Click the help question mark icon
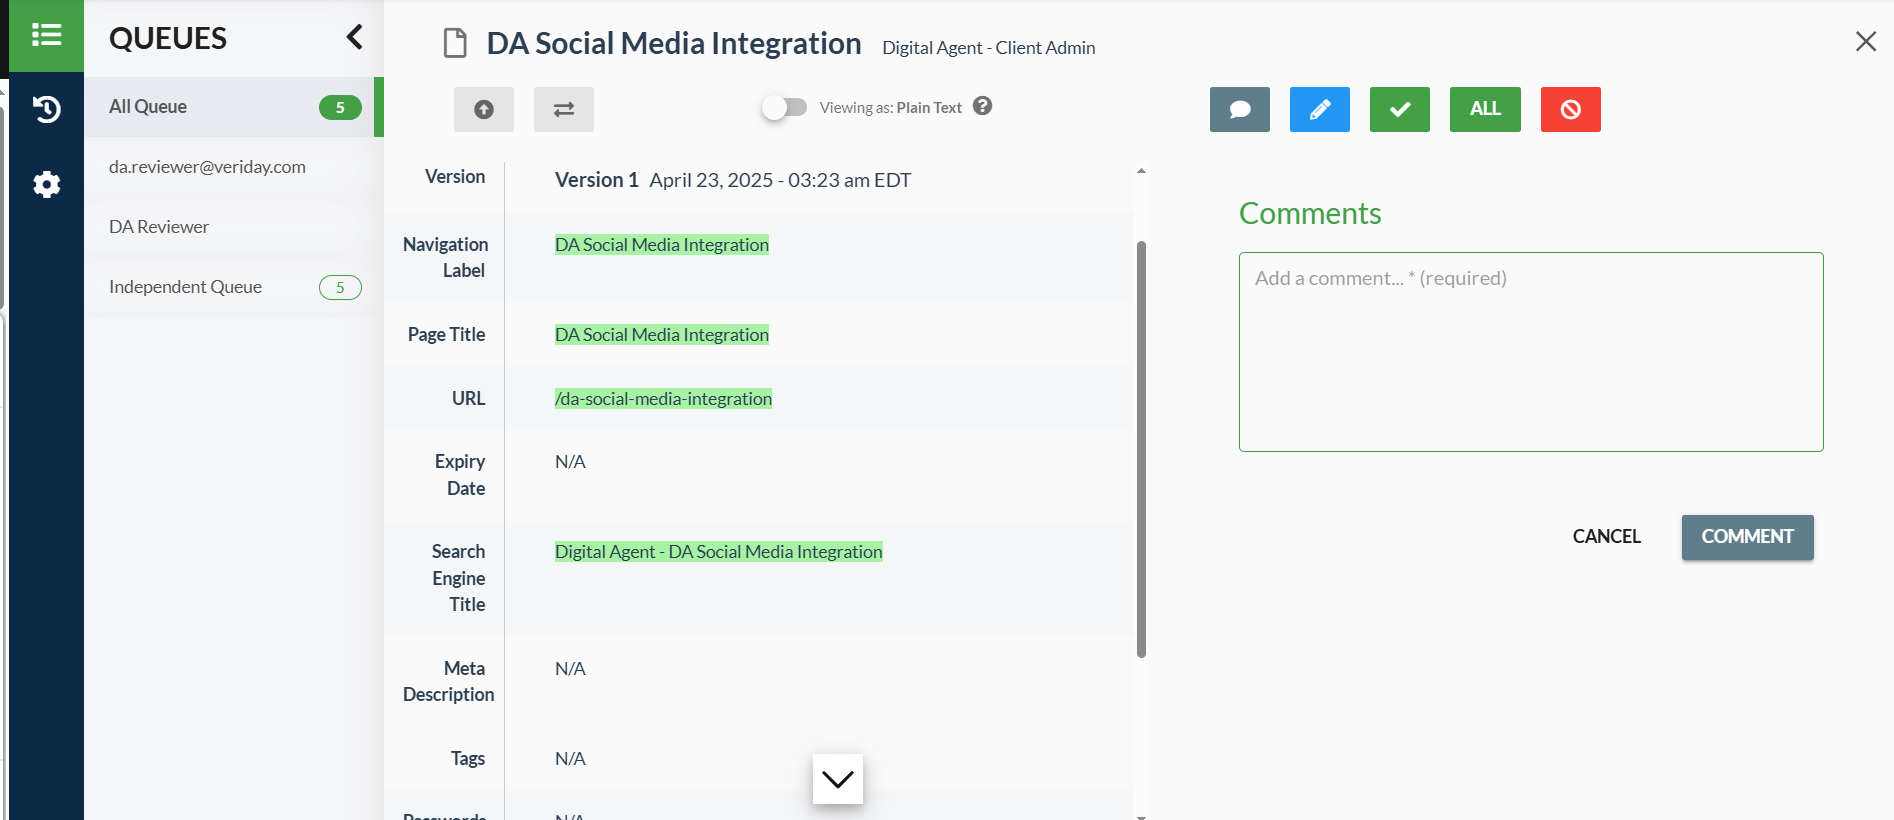Viewport: 1894px width, 820px height. 983,106
